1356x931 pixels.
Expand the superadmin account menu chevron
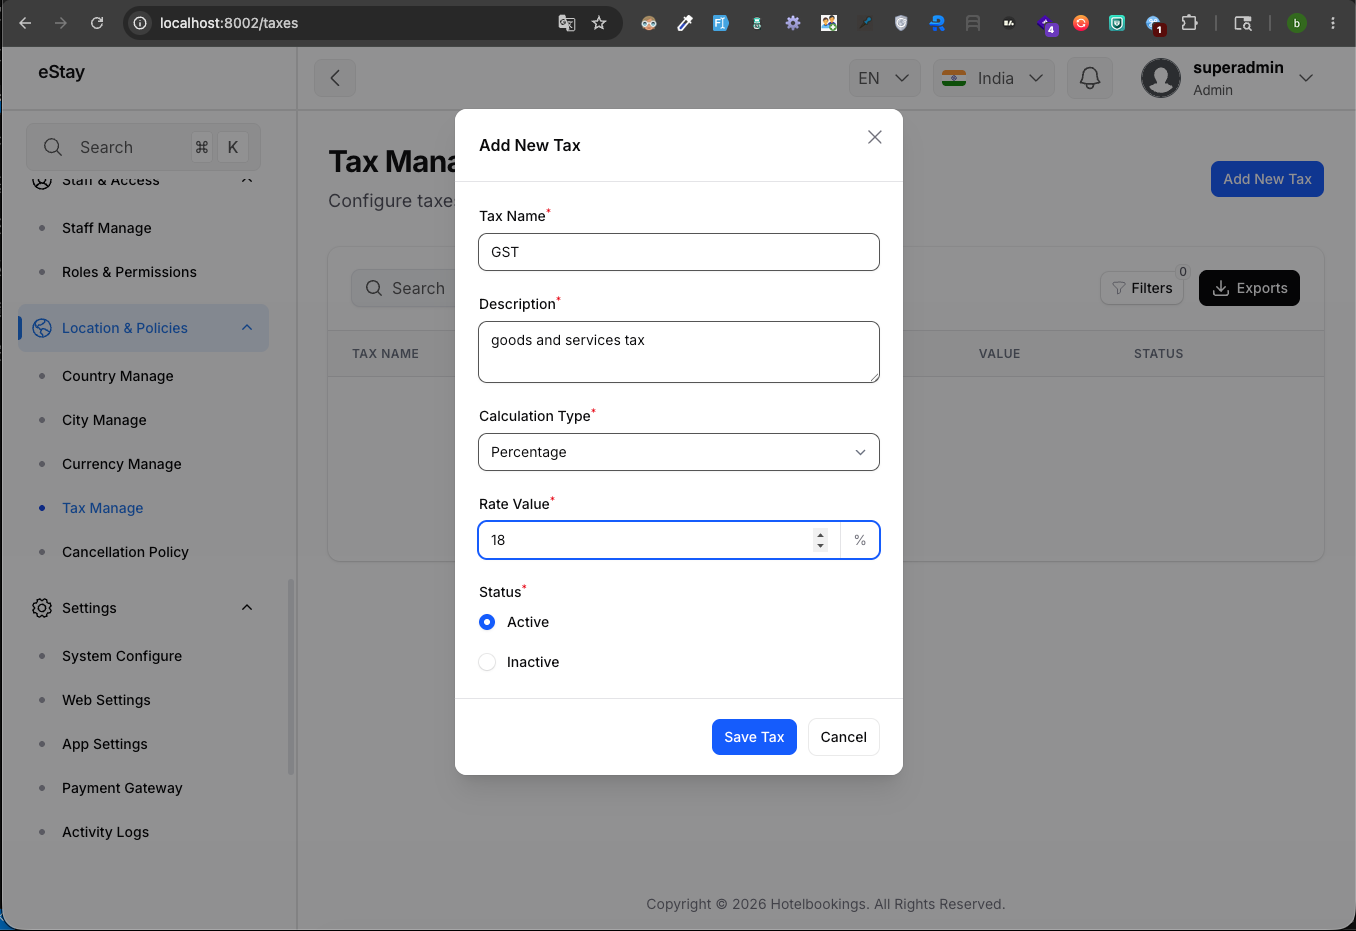coord(1306,78)
